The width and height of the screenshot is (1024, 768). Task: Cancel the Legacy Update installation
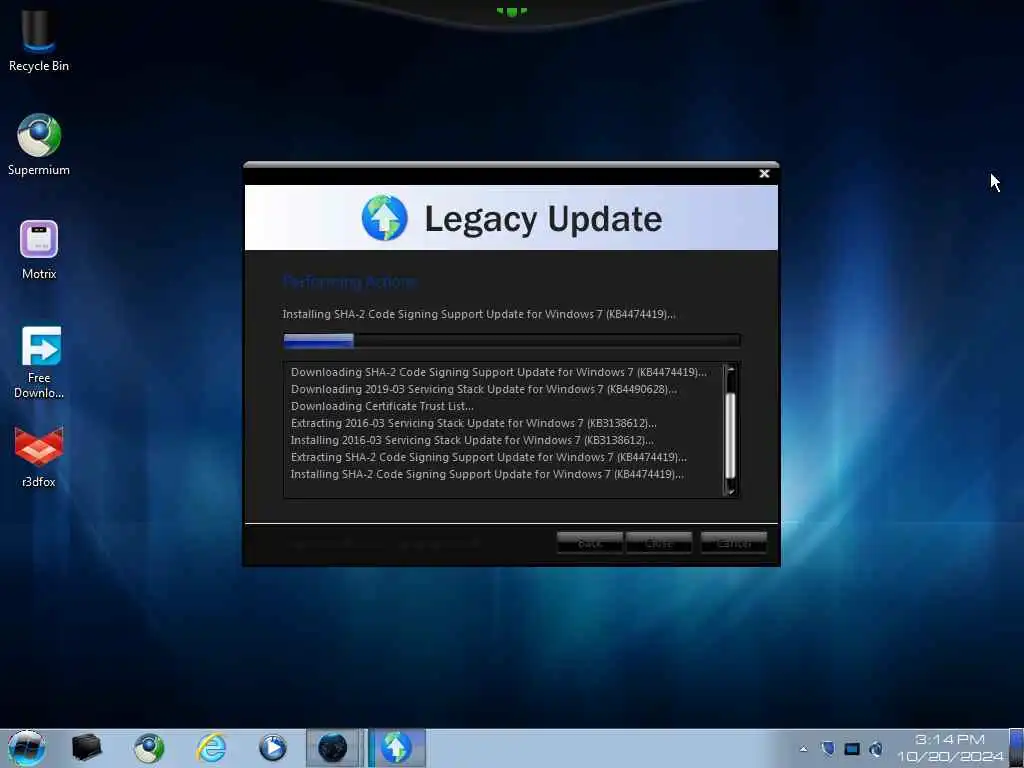[734, 543]
